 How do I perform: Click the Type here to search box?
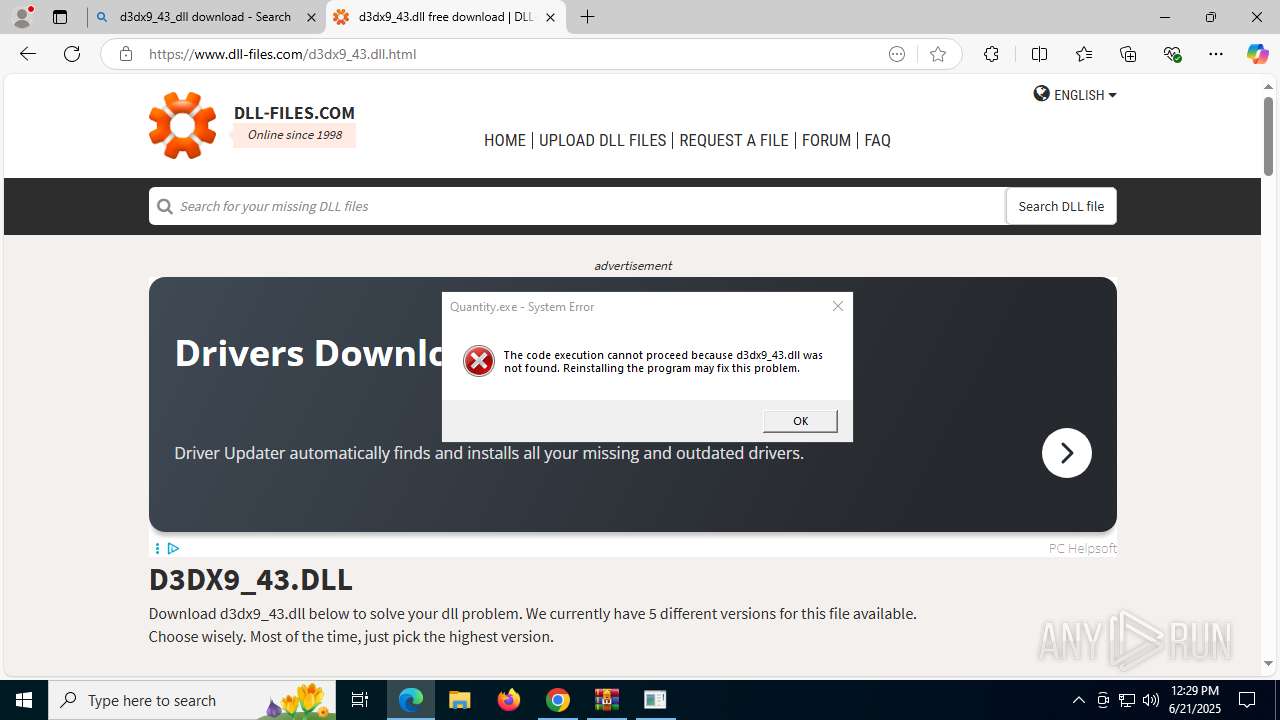(x=192, y=700)
